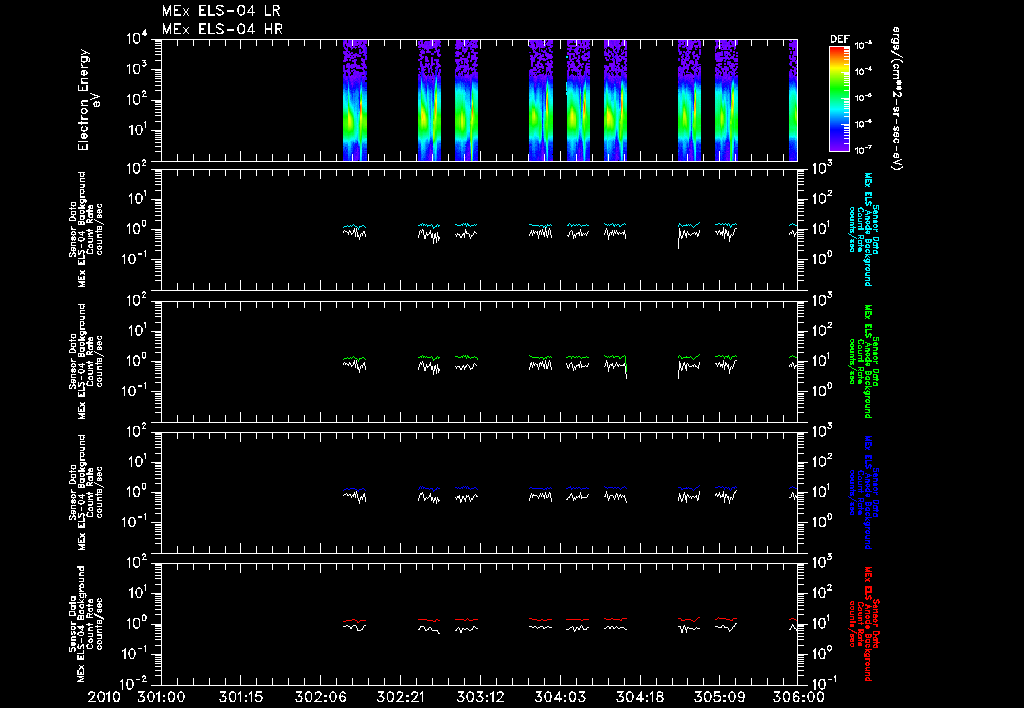The height and width of the screenshot is (708, 1024).
Task: Click the '301:00' time axis label
Action: pos(161,698)
